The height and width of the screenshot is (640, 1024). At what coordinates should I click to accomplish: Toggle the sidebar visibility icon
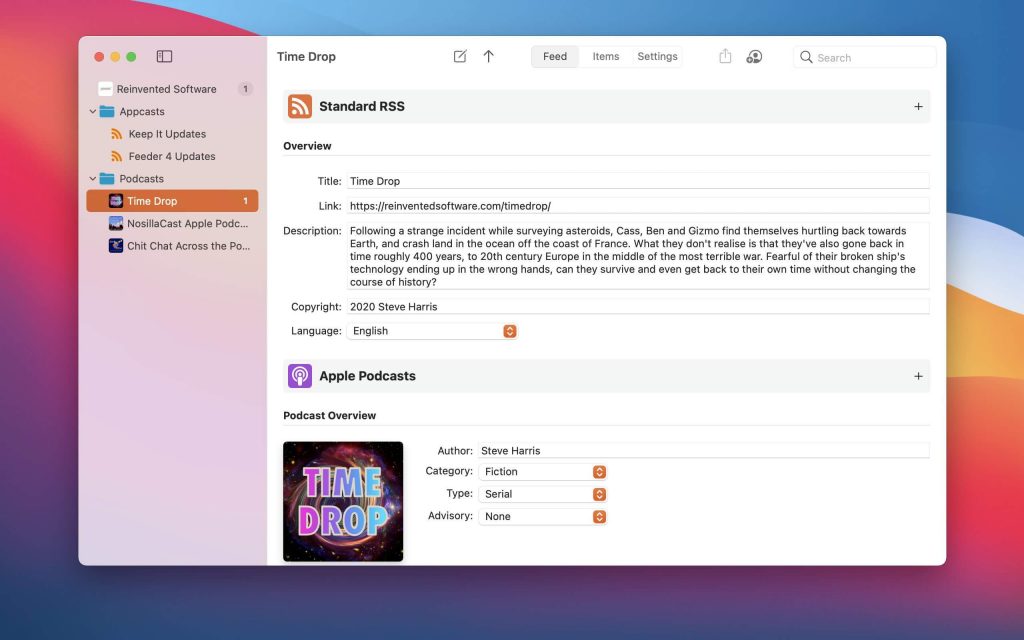pyautogui.click(x=165, y=57)
